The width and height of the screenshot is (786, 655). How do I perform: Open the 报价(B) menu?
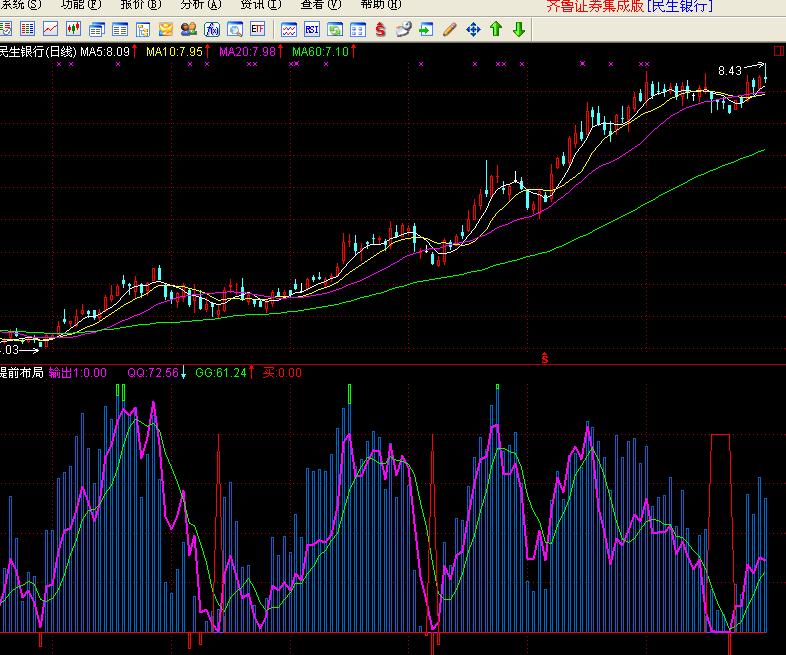pyautogui.click(x=141, y=5)
